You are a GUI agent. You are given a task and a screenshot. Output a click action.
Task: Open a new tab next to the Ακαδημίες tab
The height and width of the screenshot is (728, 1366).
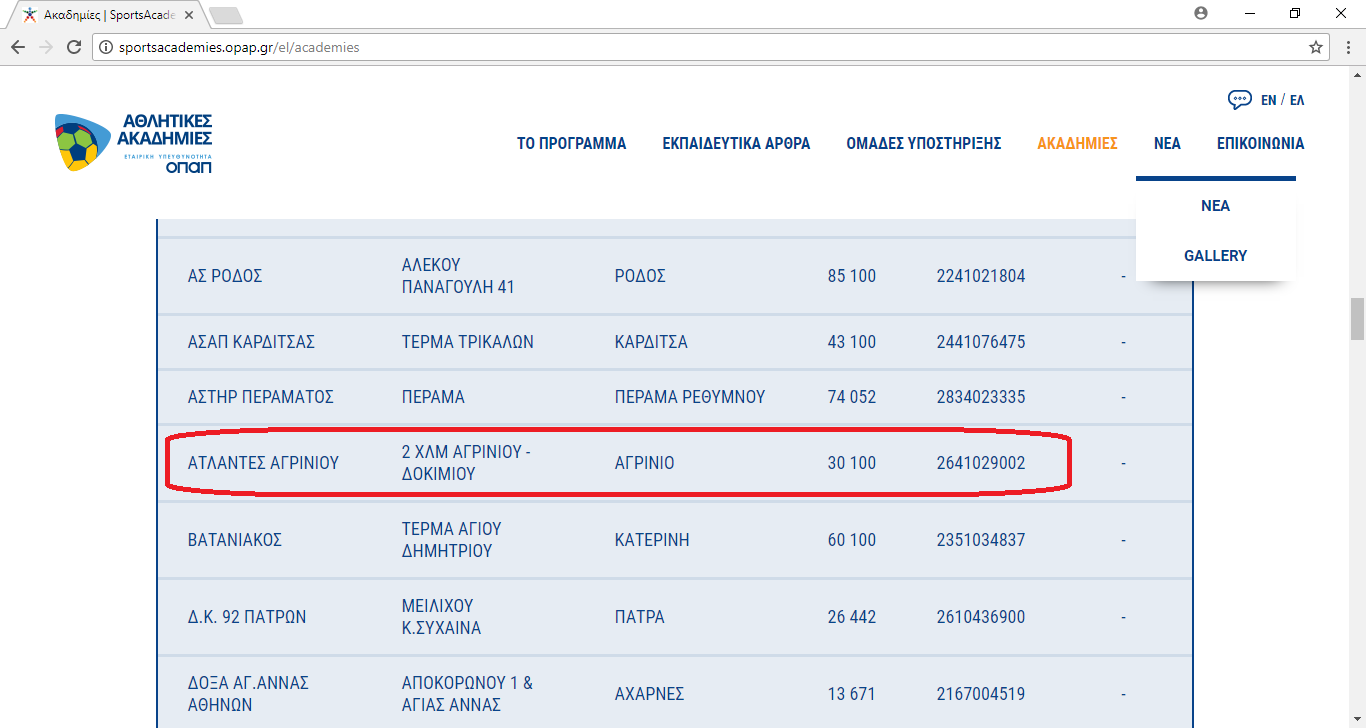point(226,15)
